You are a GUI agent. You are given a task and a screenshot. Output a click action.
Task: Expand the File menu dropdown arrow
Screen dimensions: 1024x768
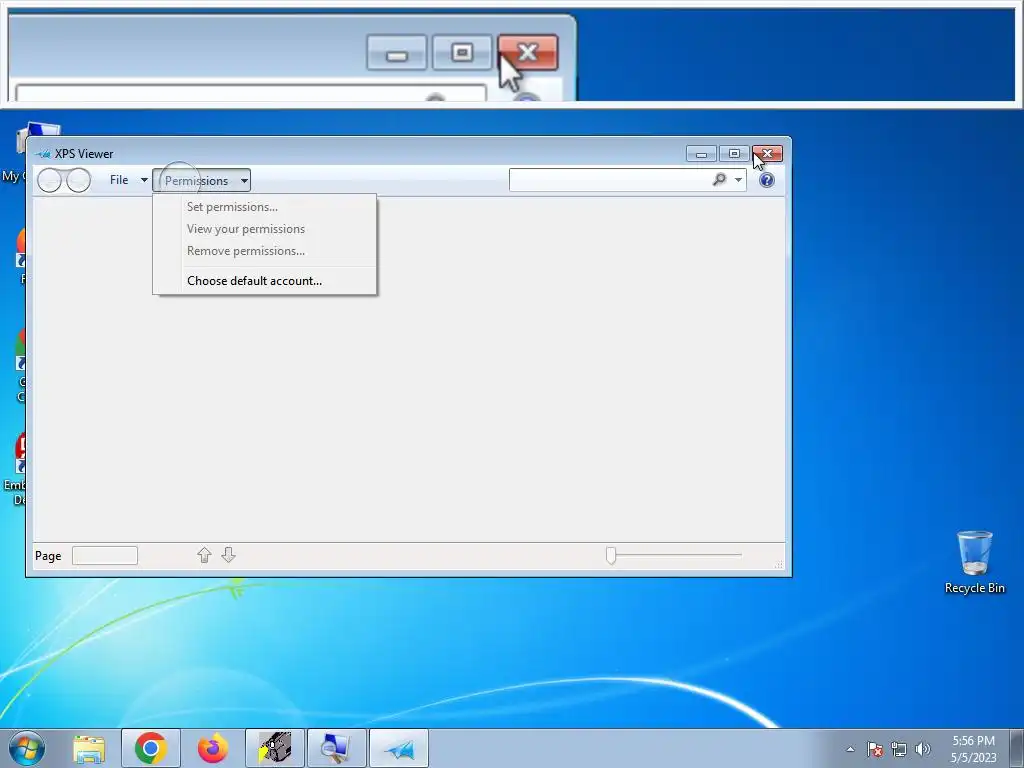pyautogui.click(x=144, y=180)
